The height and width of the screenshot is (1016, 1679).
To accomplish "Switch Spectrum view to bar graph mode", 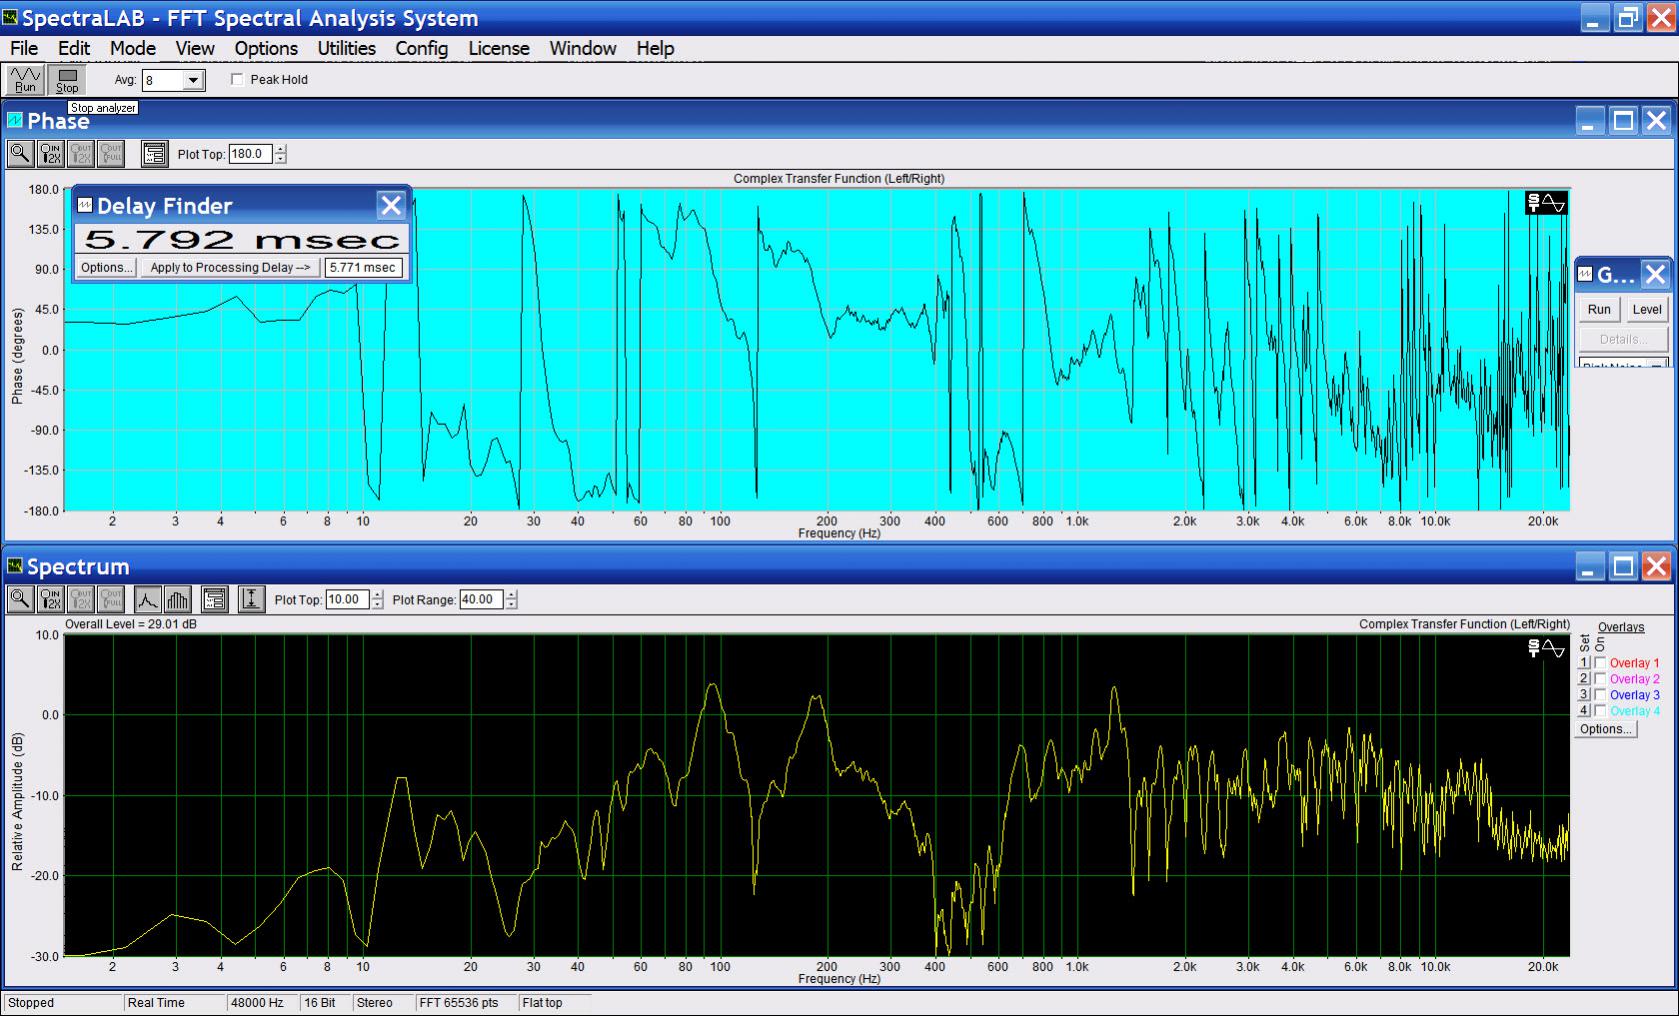I will (177, 599).
